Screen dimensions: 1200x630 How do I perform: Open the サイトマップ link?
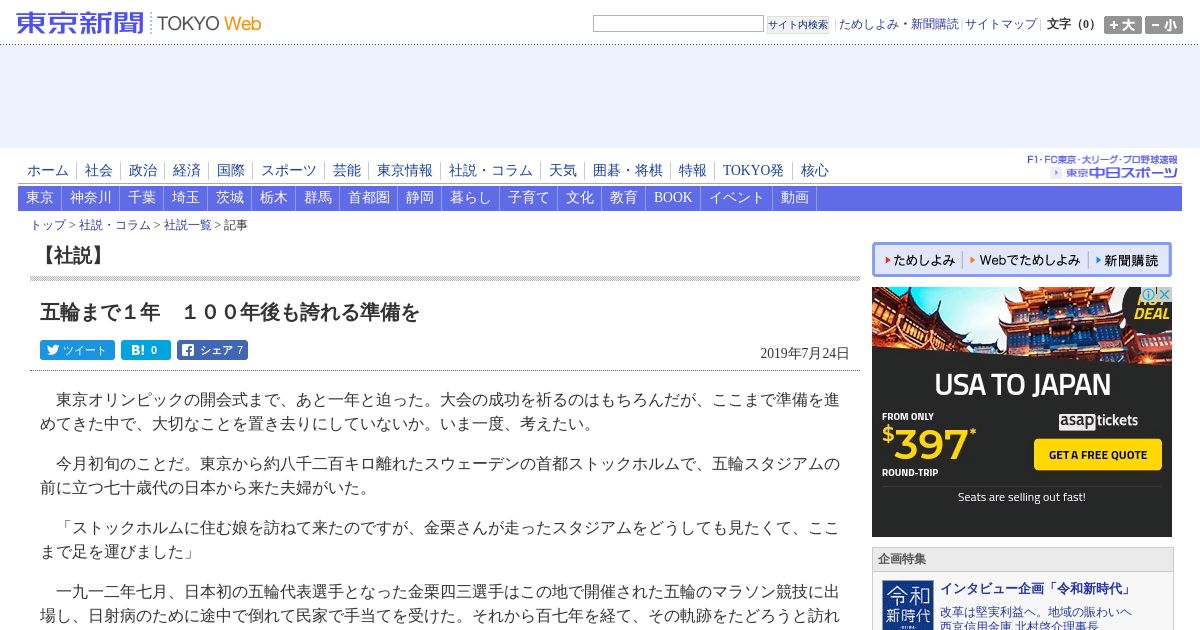point(1001,24)
